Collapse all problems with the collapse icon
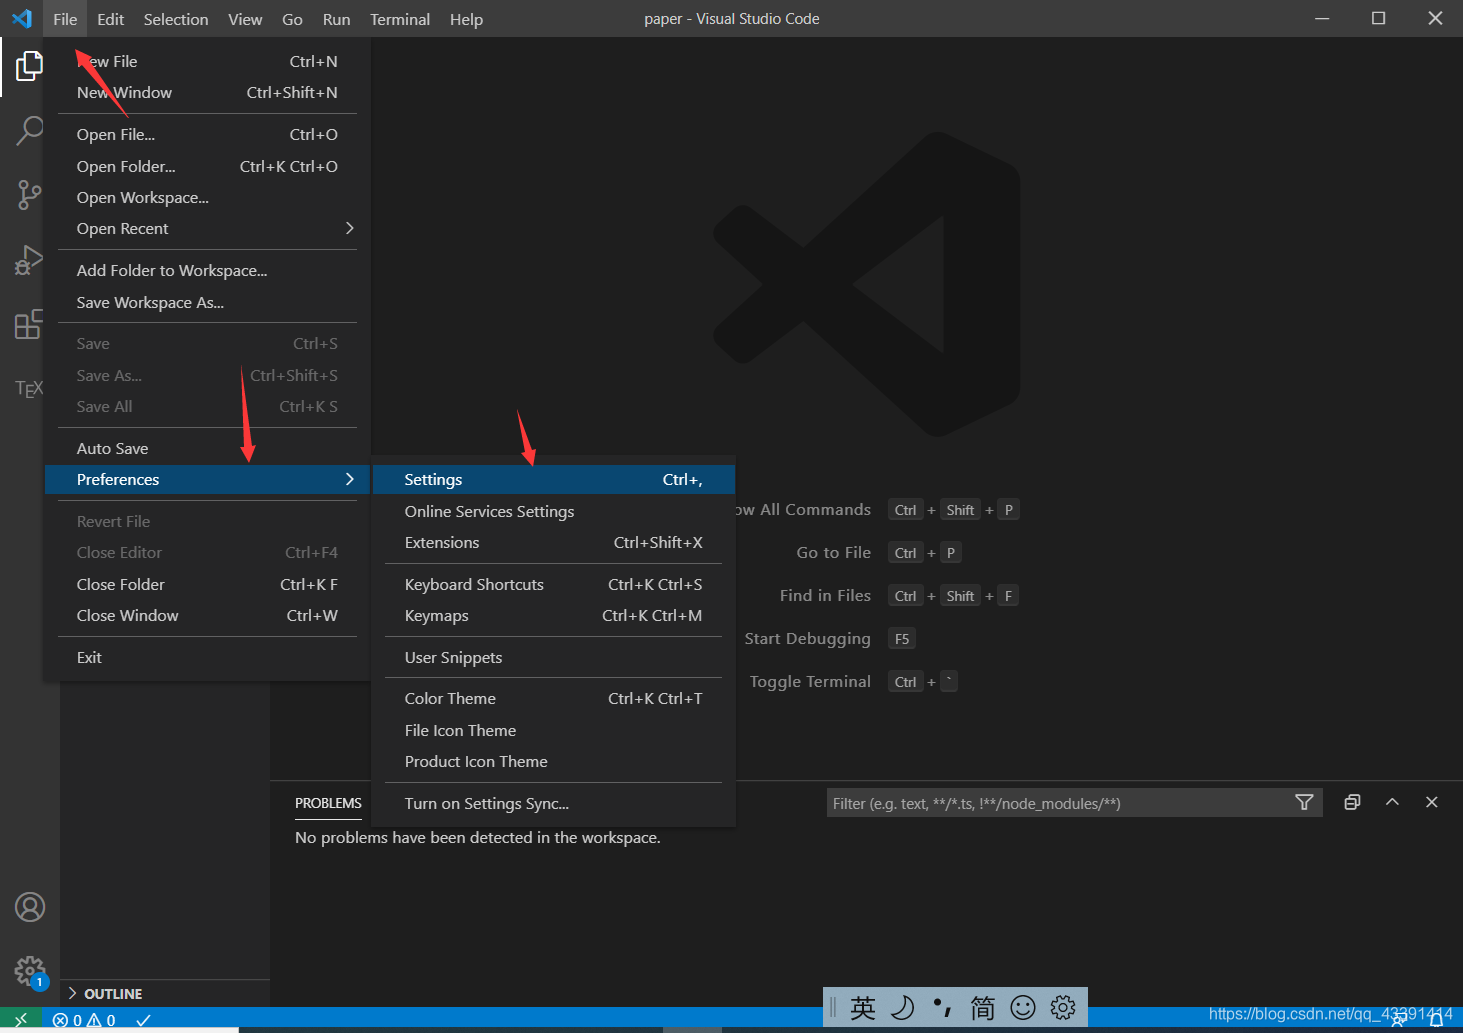Image resolution: width=1463 pixels, height=1033 pixels. tap(1352, 802)
